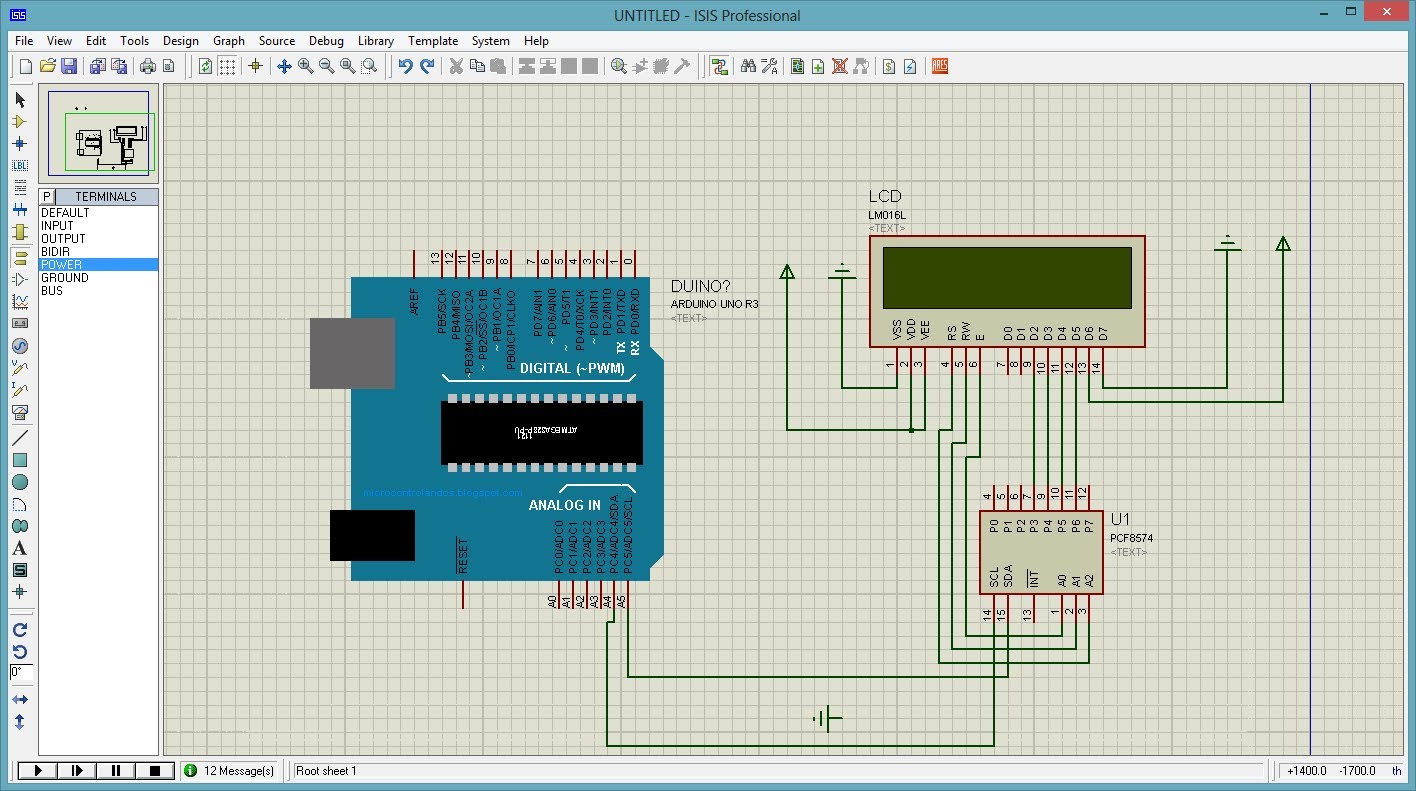Open the Tools menu
The image size is (1416, 791).
pos(134,41)
